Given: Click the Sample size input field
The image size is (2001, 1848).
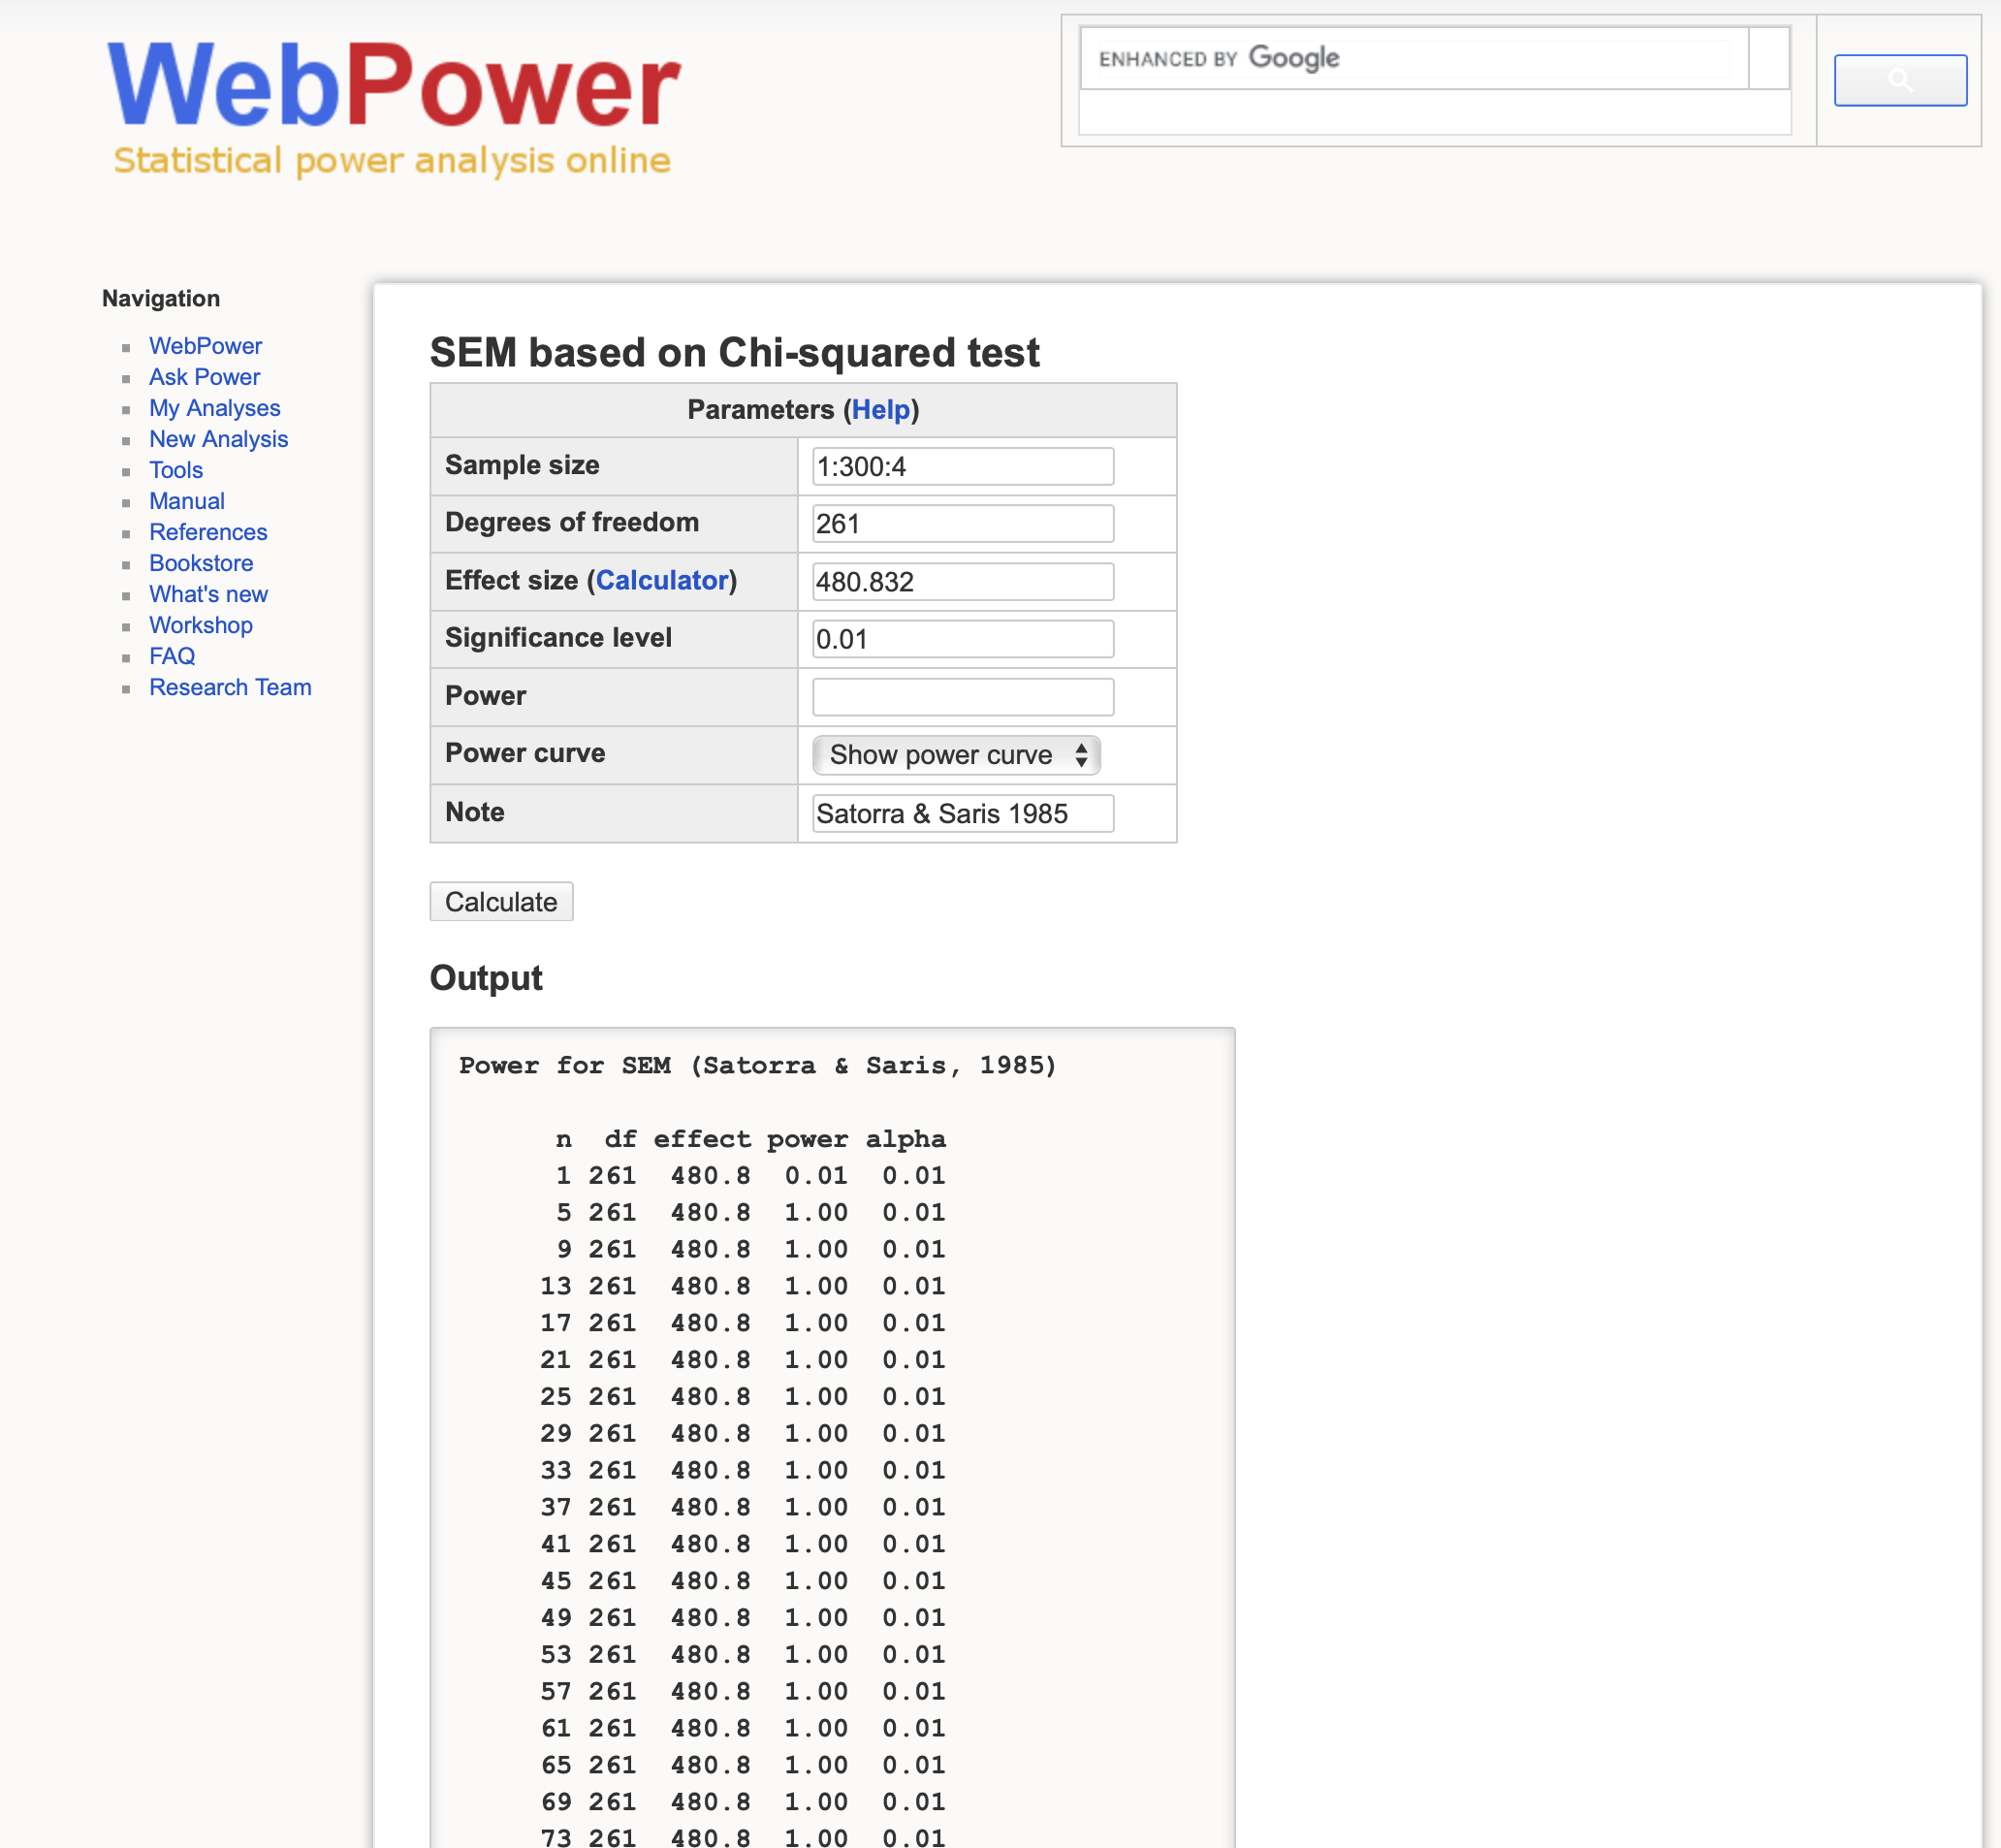Looking at the screenshot, I should point(962,466).
